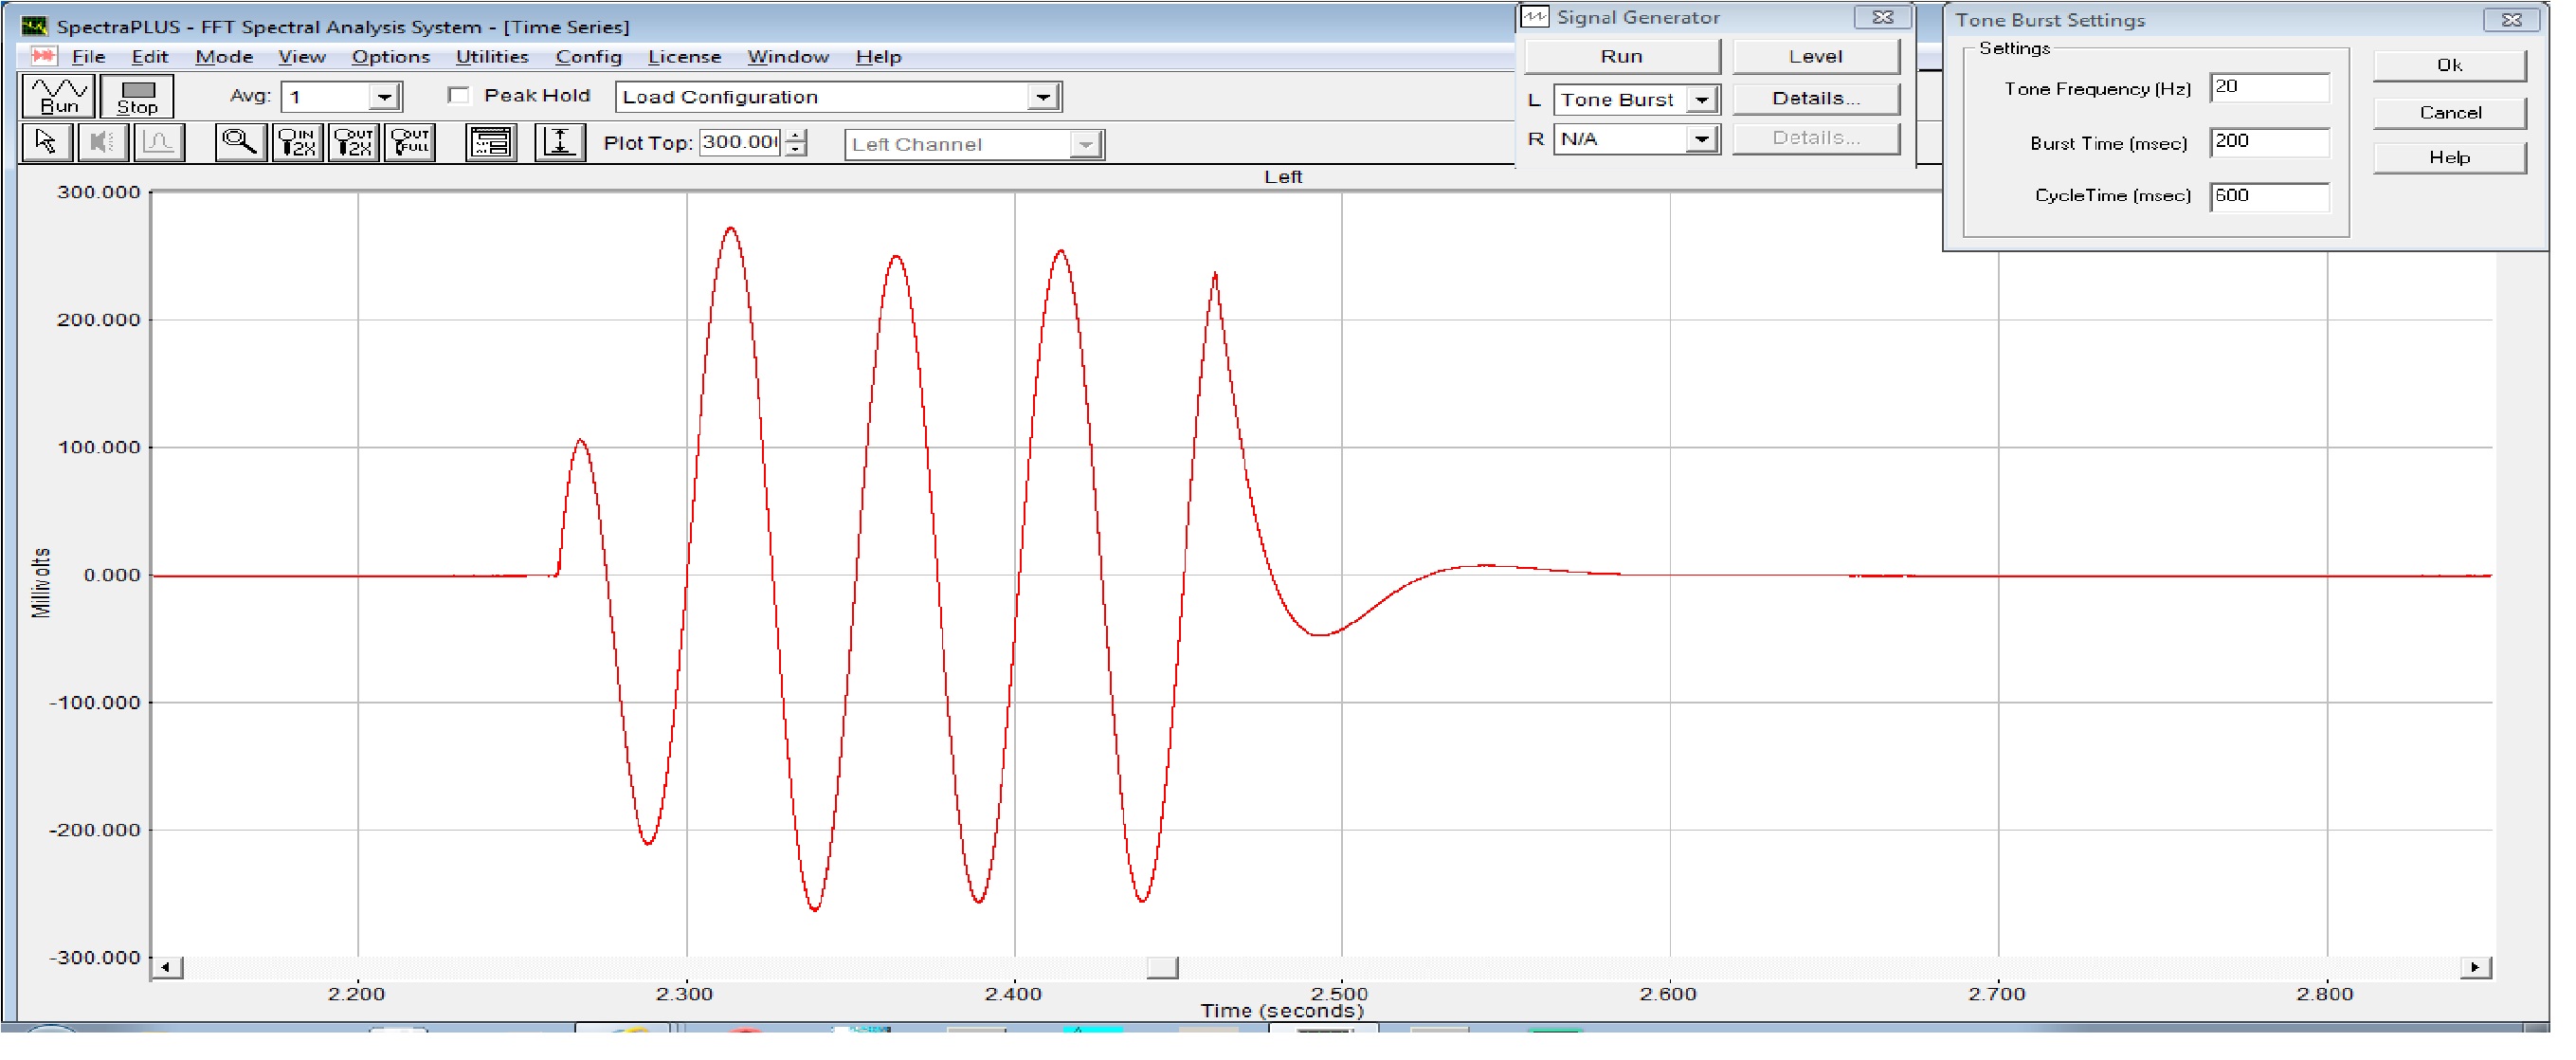Start analysis with the Run toolbar button
2576x1060 pixels.
click(x=58, y=97)
